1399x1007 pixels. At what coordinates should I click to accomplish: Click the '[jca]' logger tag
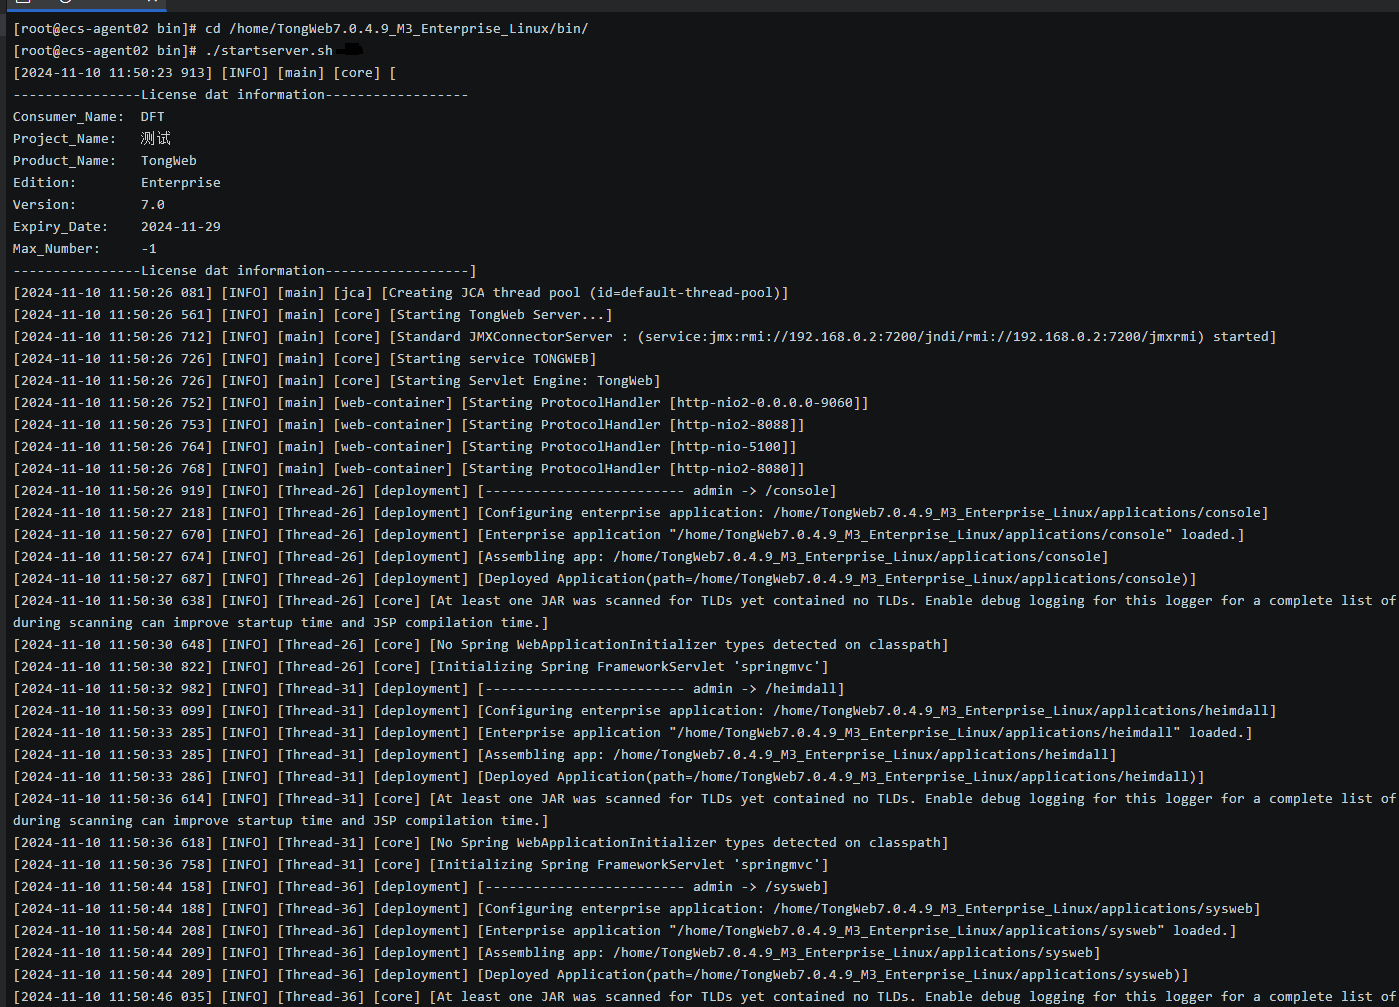[353, 292]
